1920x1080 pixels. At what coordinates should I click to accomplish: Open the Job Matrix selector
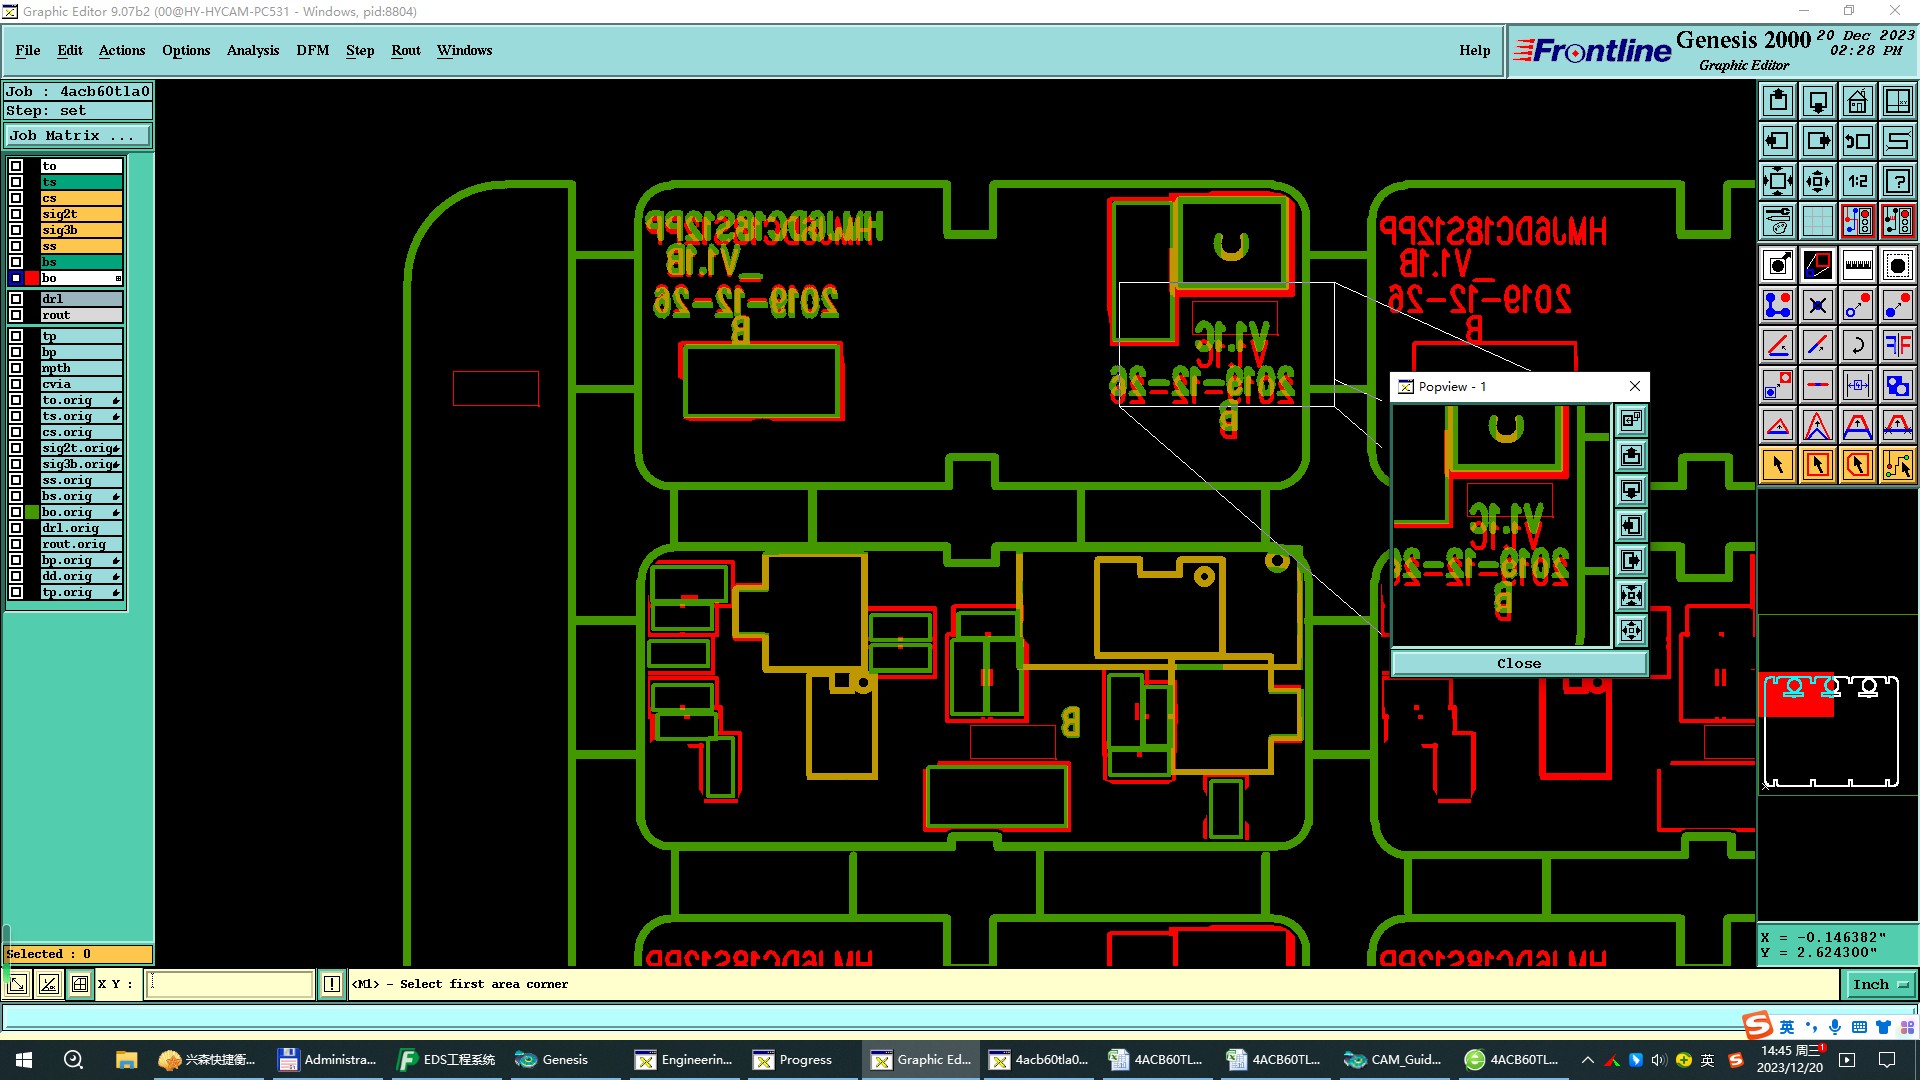tap(77, 136)
